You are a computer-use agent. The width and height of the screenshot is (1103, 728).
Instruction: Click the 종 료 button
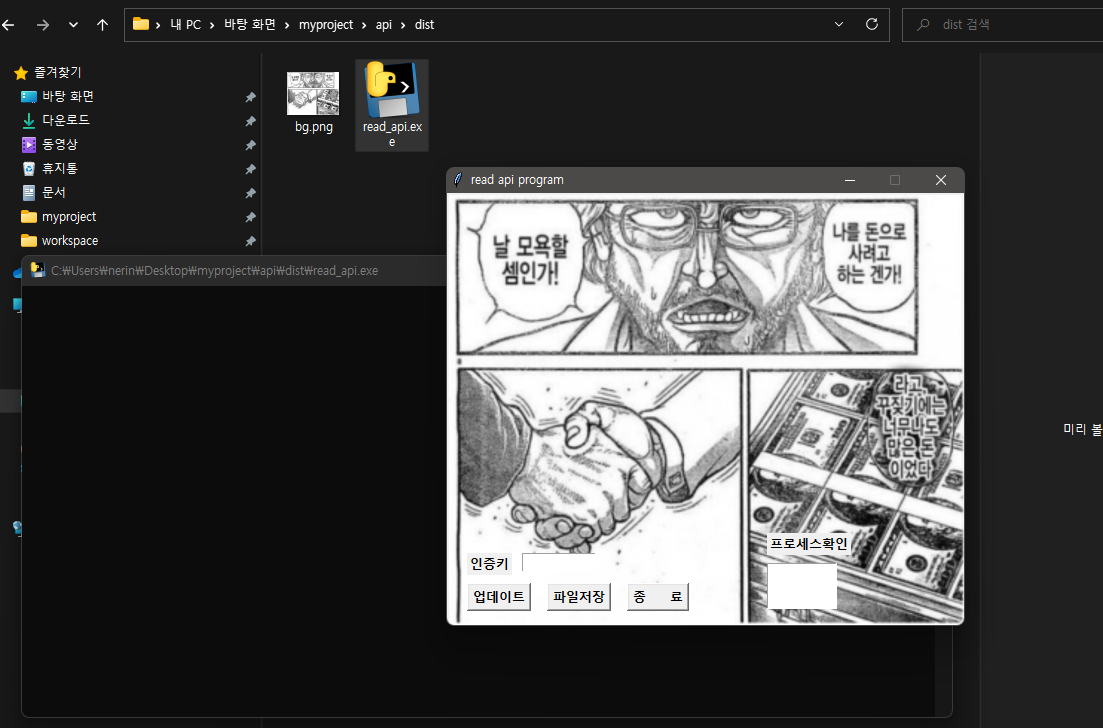pyautogui.click(x=658, y=596)
